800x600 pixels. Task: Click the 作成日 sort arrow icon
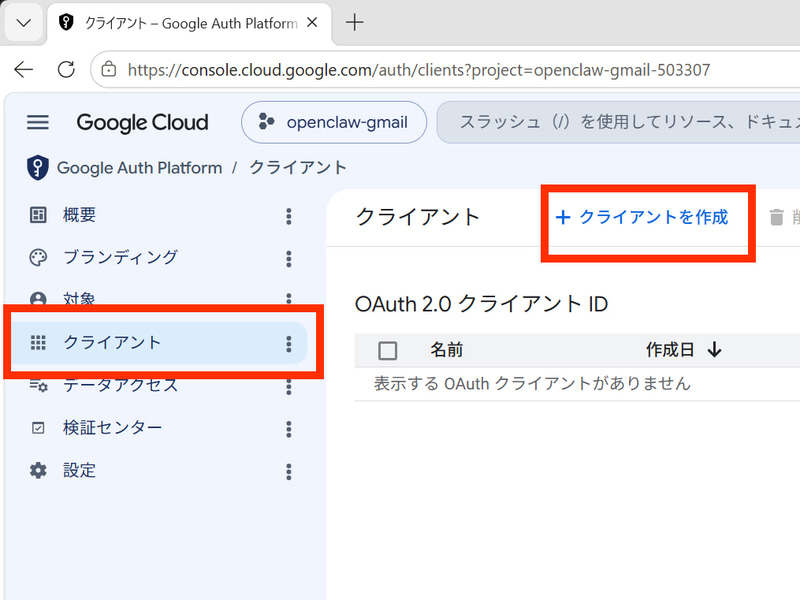[x=715, y=350]
